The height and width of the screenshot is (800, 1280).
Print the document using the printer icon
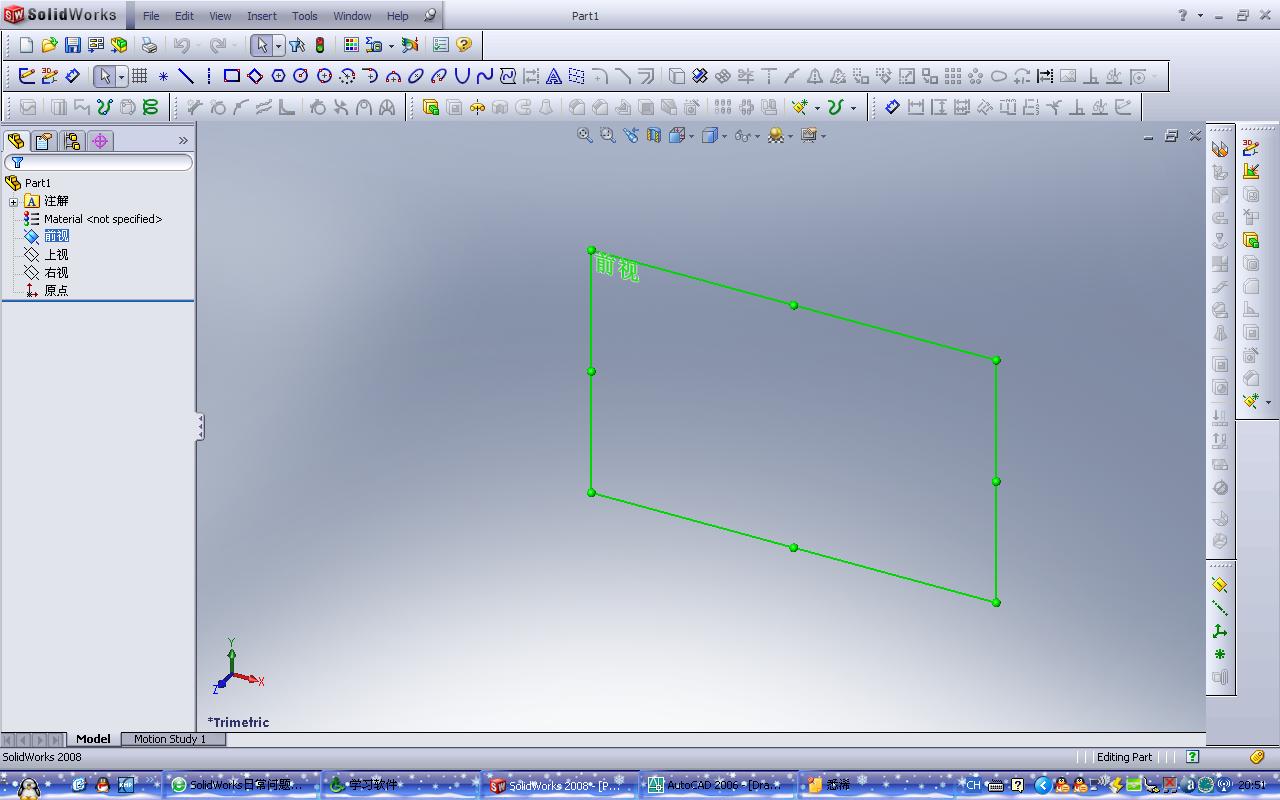(149, 45)
